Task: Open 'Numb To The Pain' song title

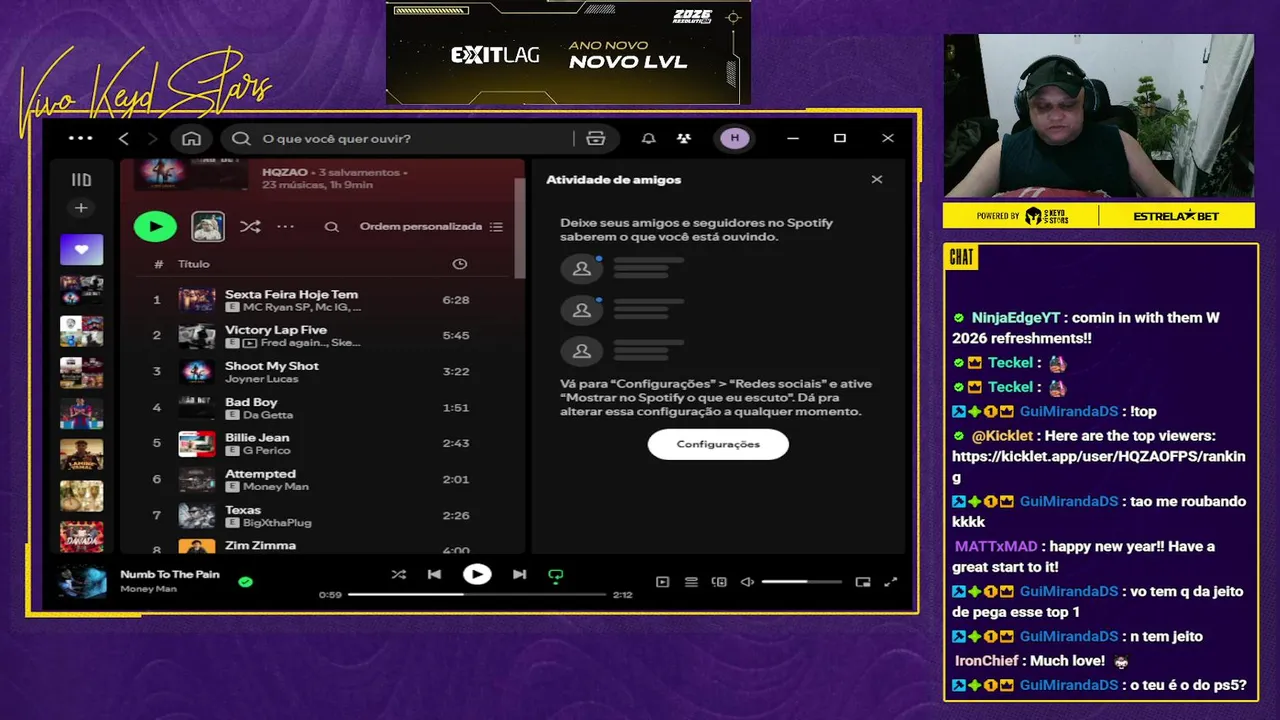Action: pyautogui.click(x=170, y=574)
